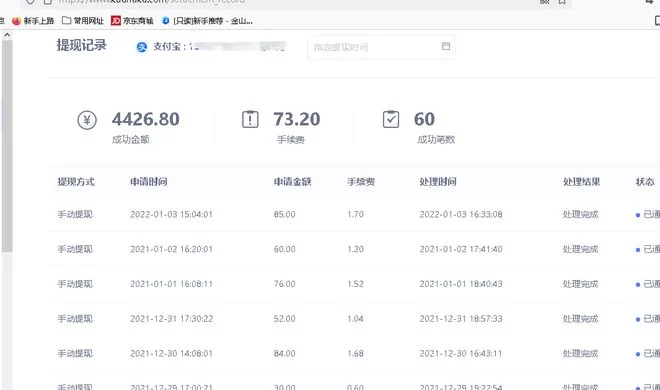The height and width of the screenshot is (390, 660).
Task: Click the 支付宝 Alipay logo icon
Action: (142, 47)
